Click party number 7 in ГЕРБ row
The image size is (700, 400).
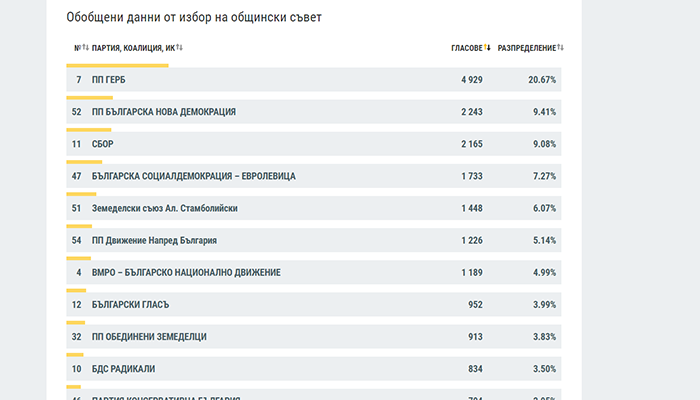coord(79,80)
